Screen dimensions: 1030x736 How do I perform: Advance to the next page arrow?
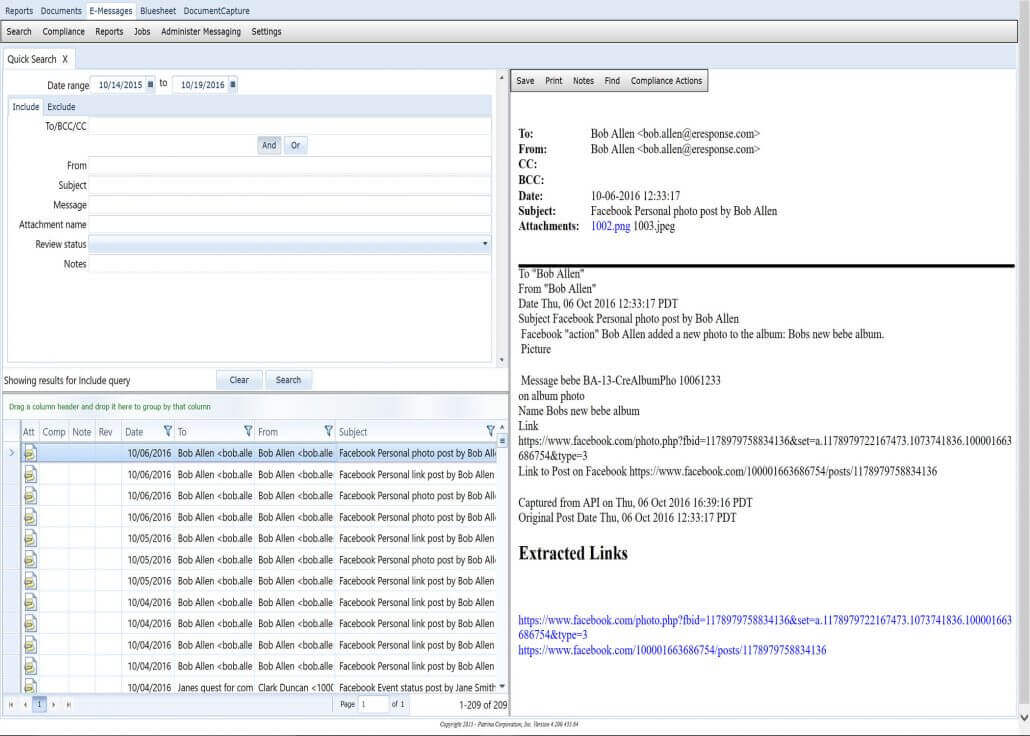tap(52, 703)
